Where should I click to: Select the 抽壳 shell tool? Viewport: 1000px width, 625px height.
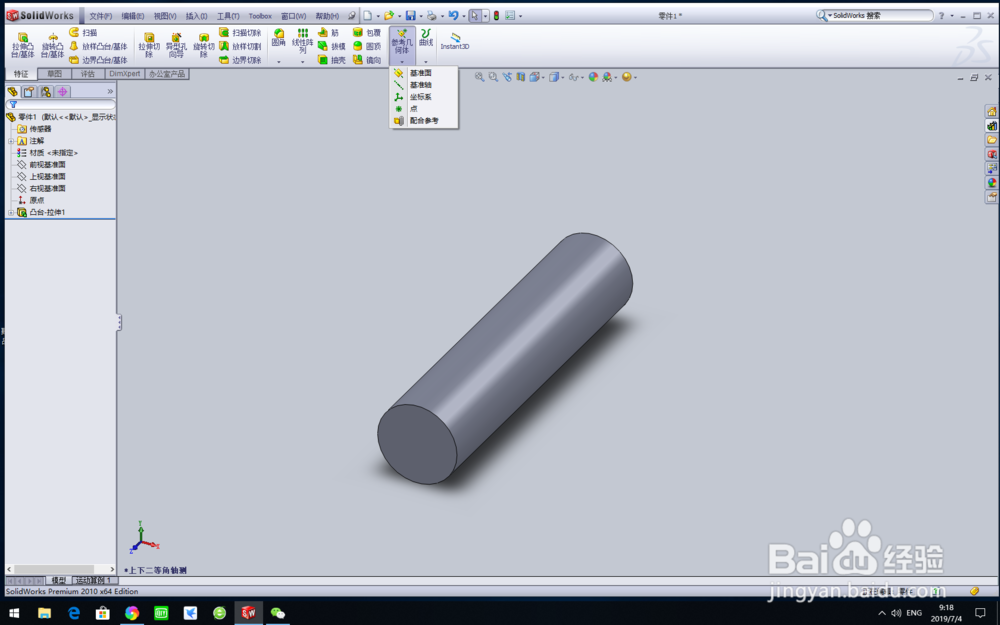tap(332, 60)
